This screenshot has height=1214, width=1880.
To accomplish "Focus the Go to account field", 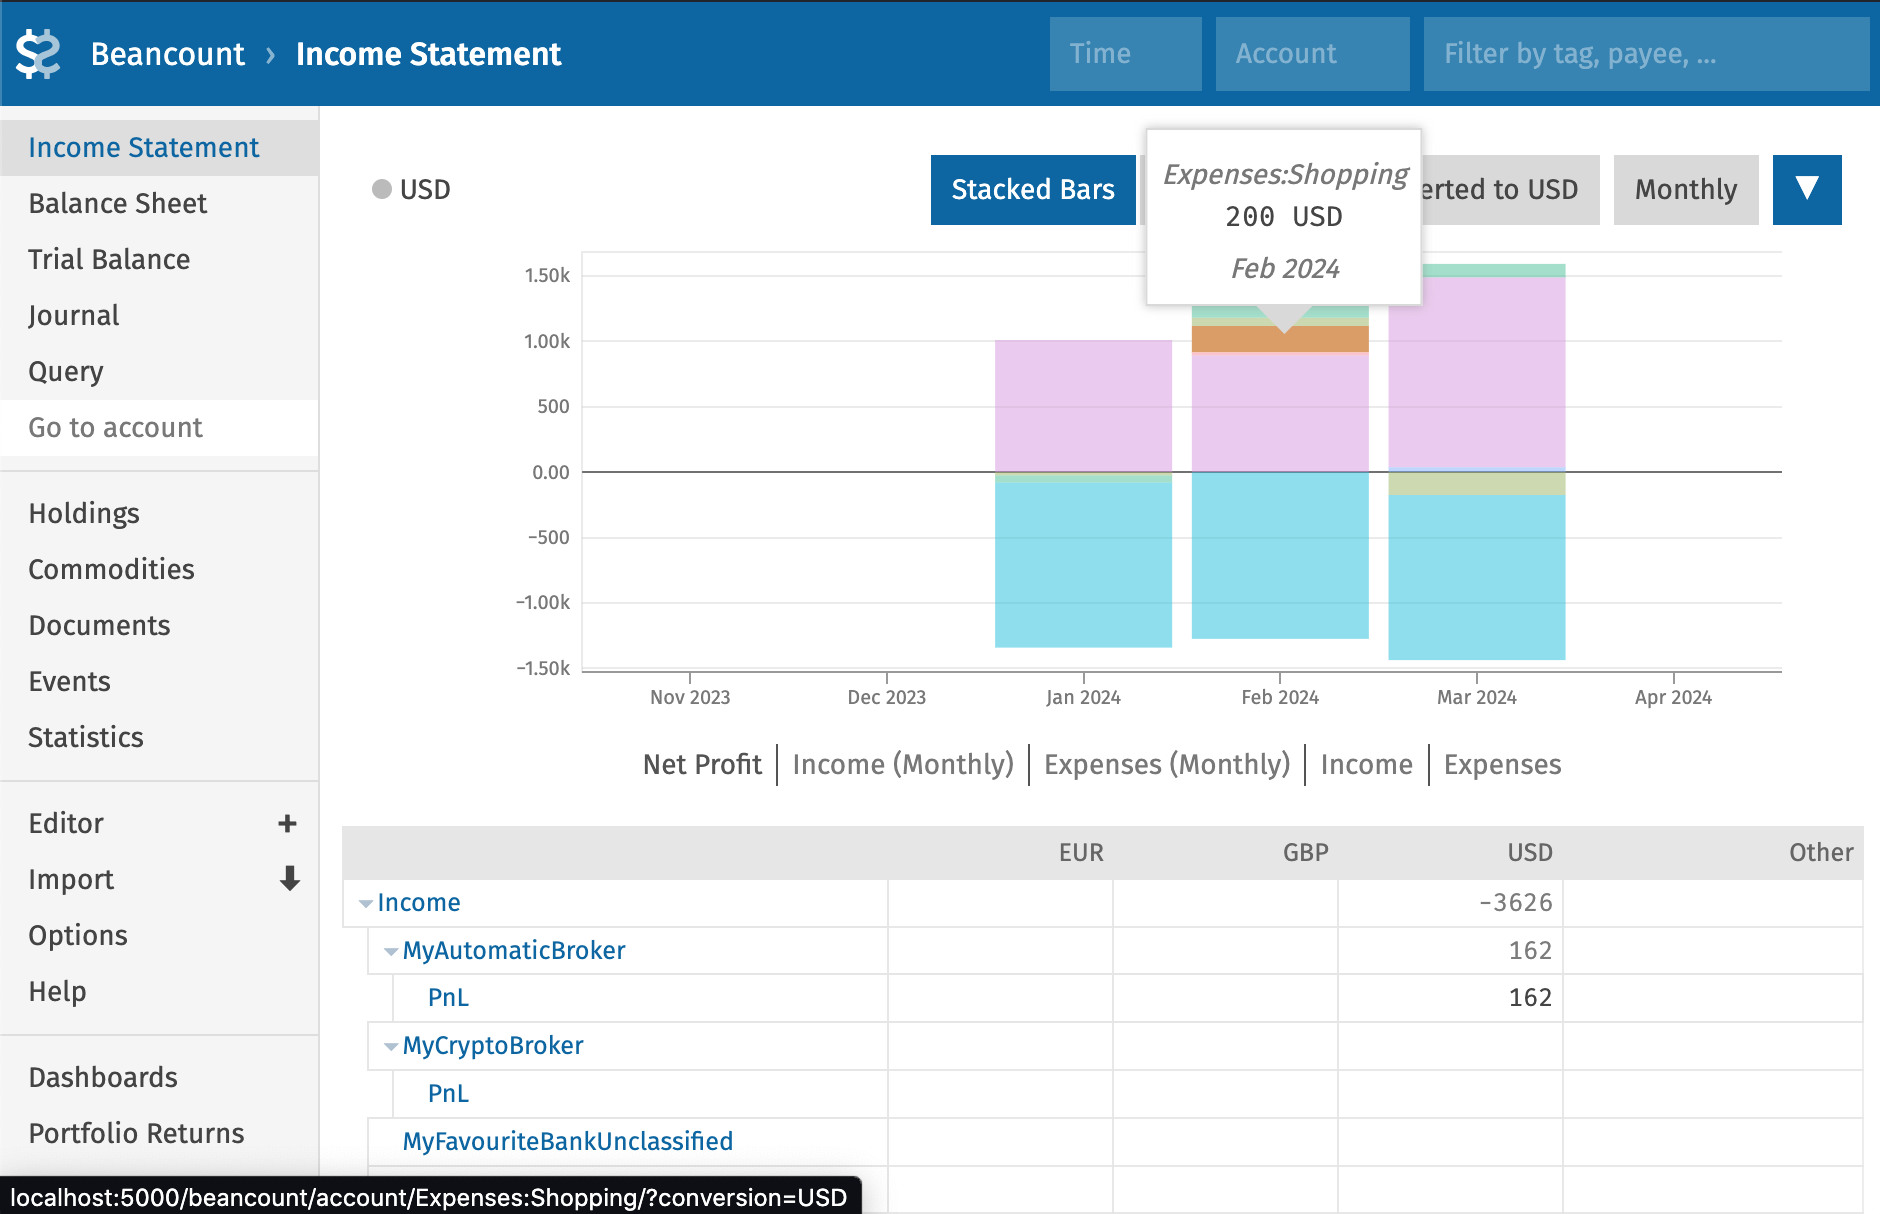I will click(x=159, y=428).
